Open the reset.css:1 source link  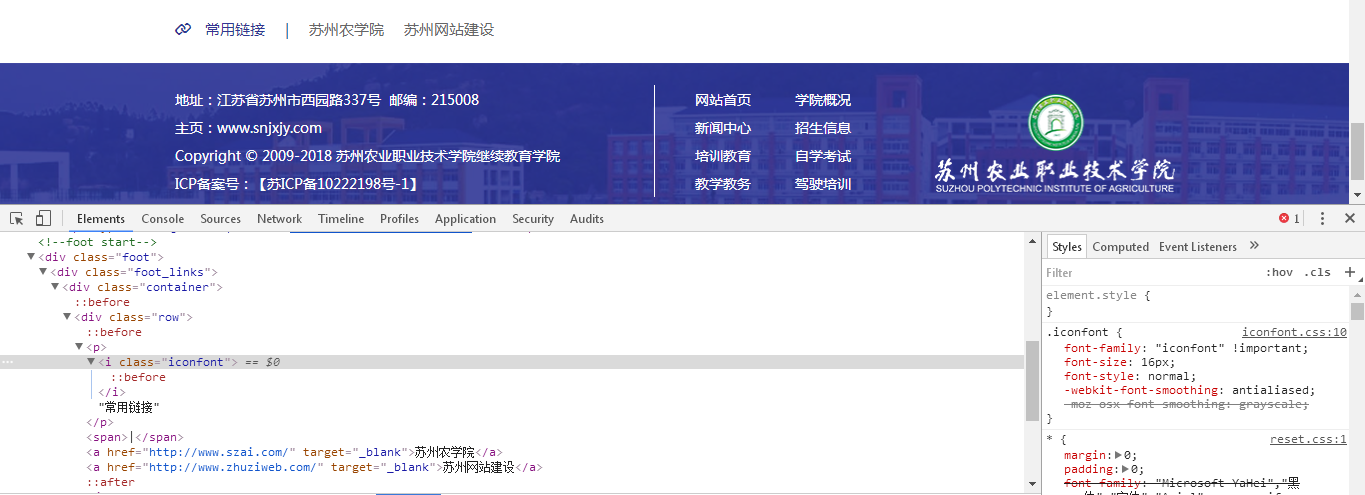[1308, 439]
